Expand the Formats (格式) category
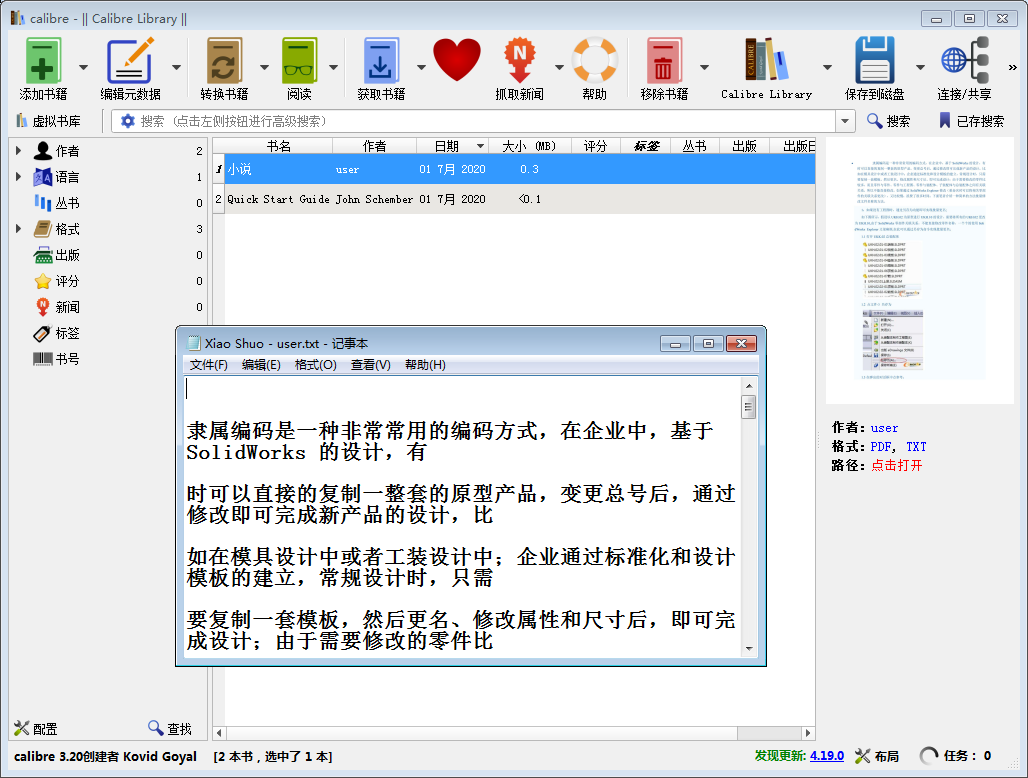 (18, 229)
